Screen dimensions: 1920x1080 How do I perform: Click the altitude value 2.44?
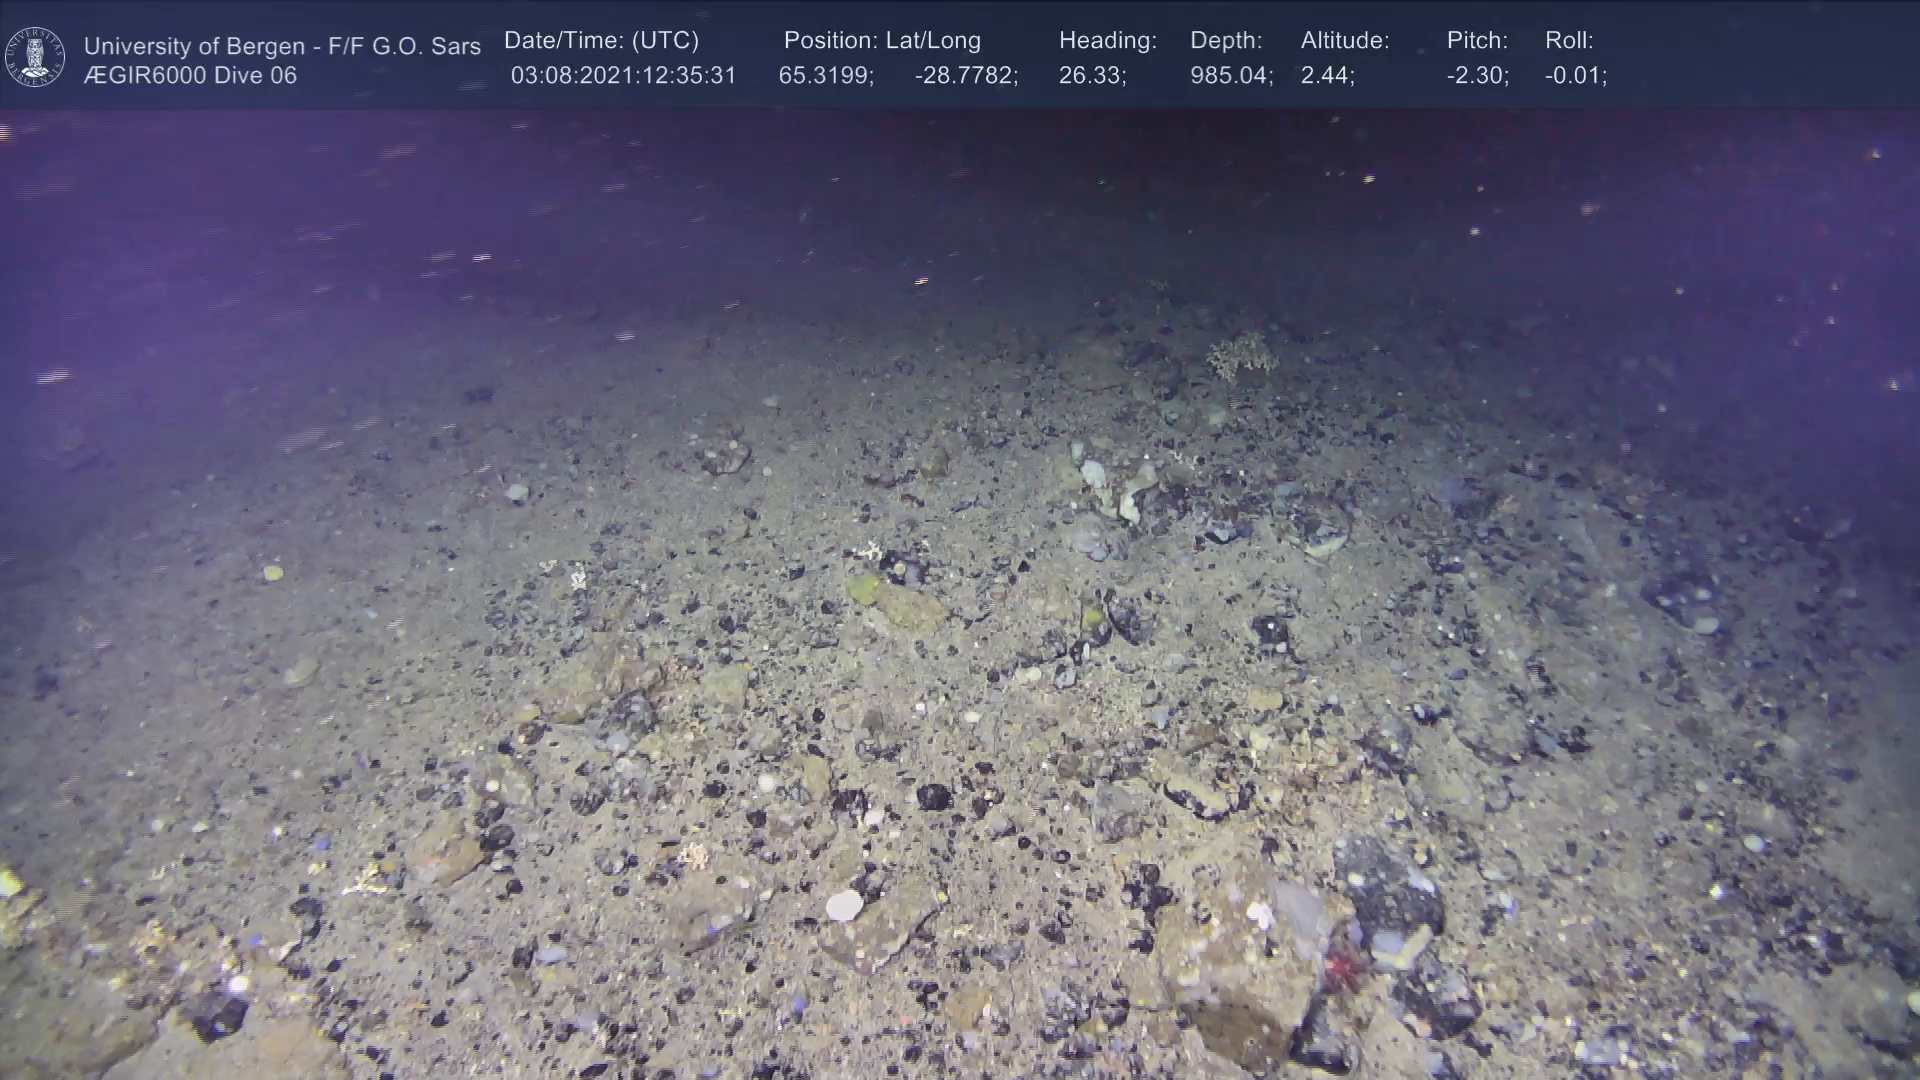1327,76
